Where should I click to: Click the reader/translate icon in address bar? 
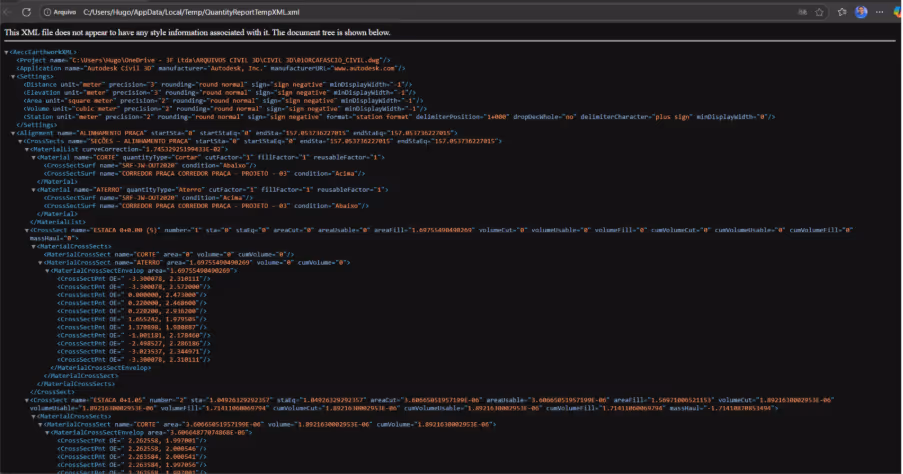point(802,12)
